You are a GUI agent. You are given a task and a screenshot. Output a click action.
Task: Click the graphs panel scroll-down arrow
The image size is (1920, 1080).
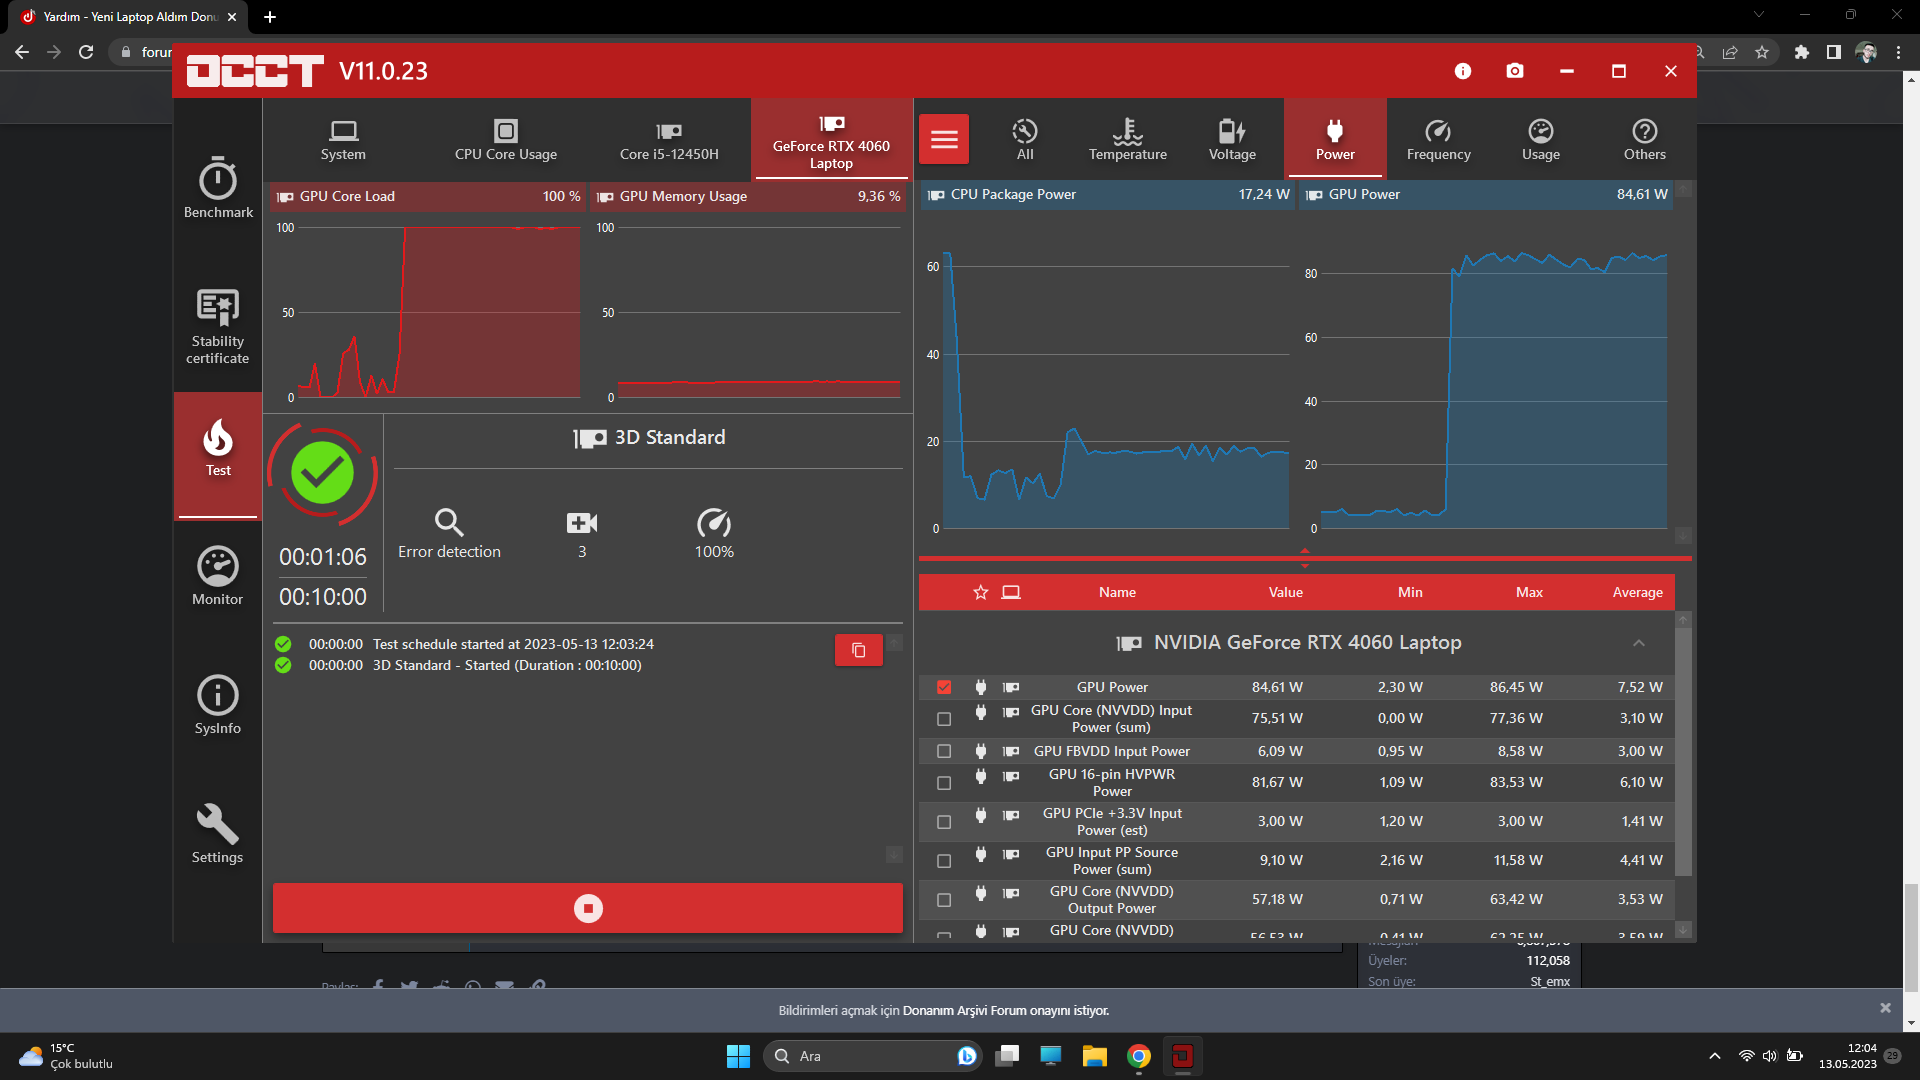point(1683,535)
